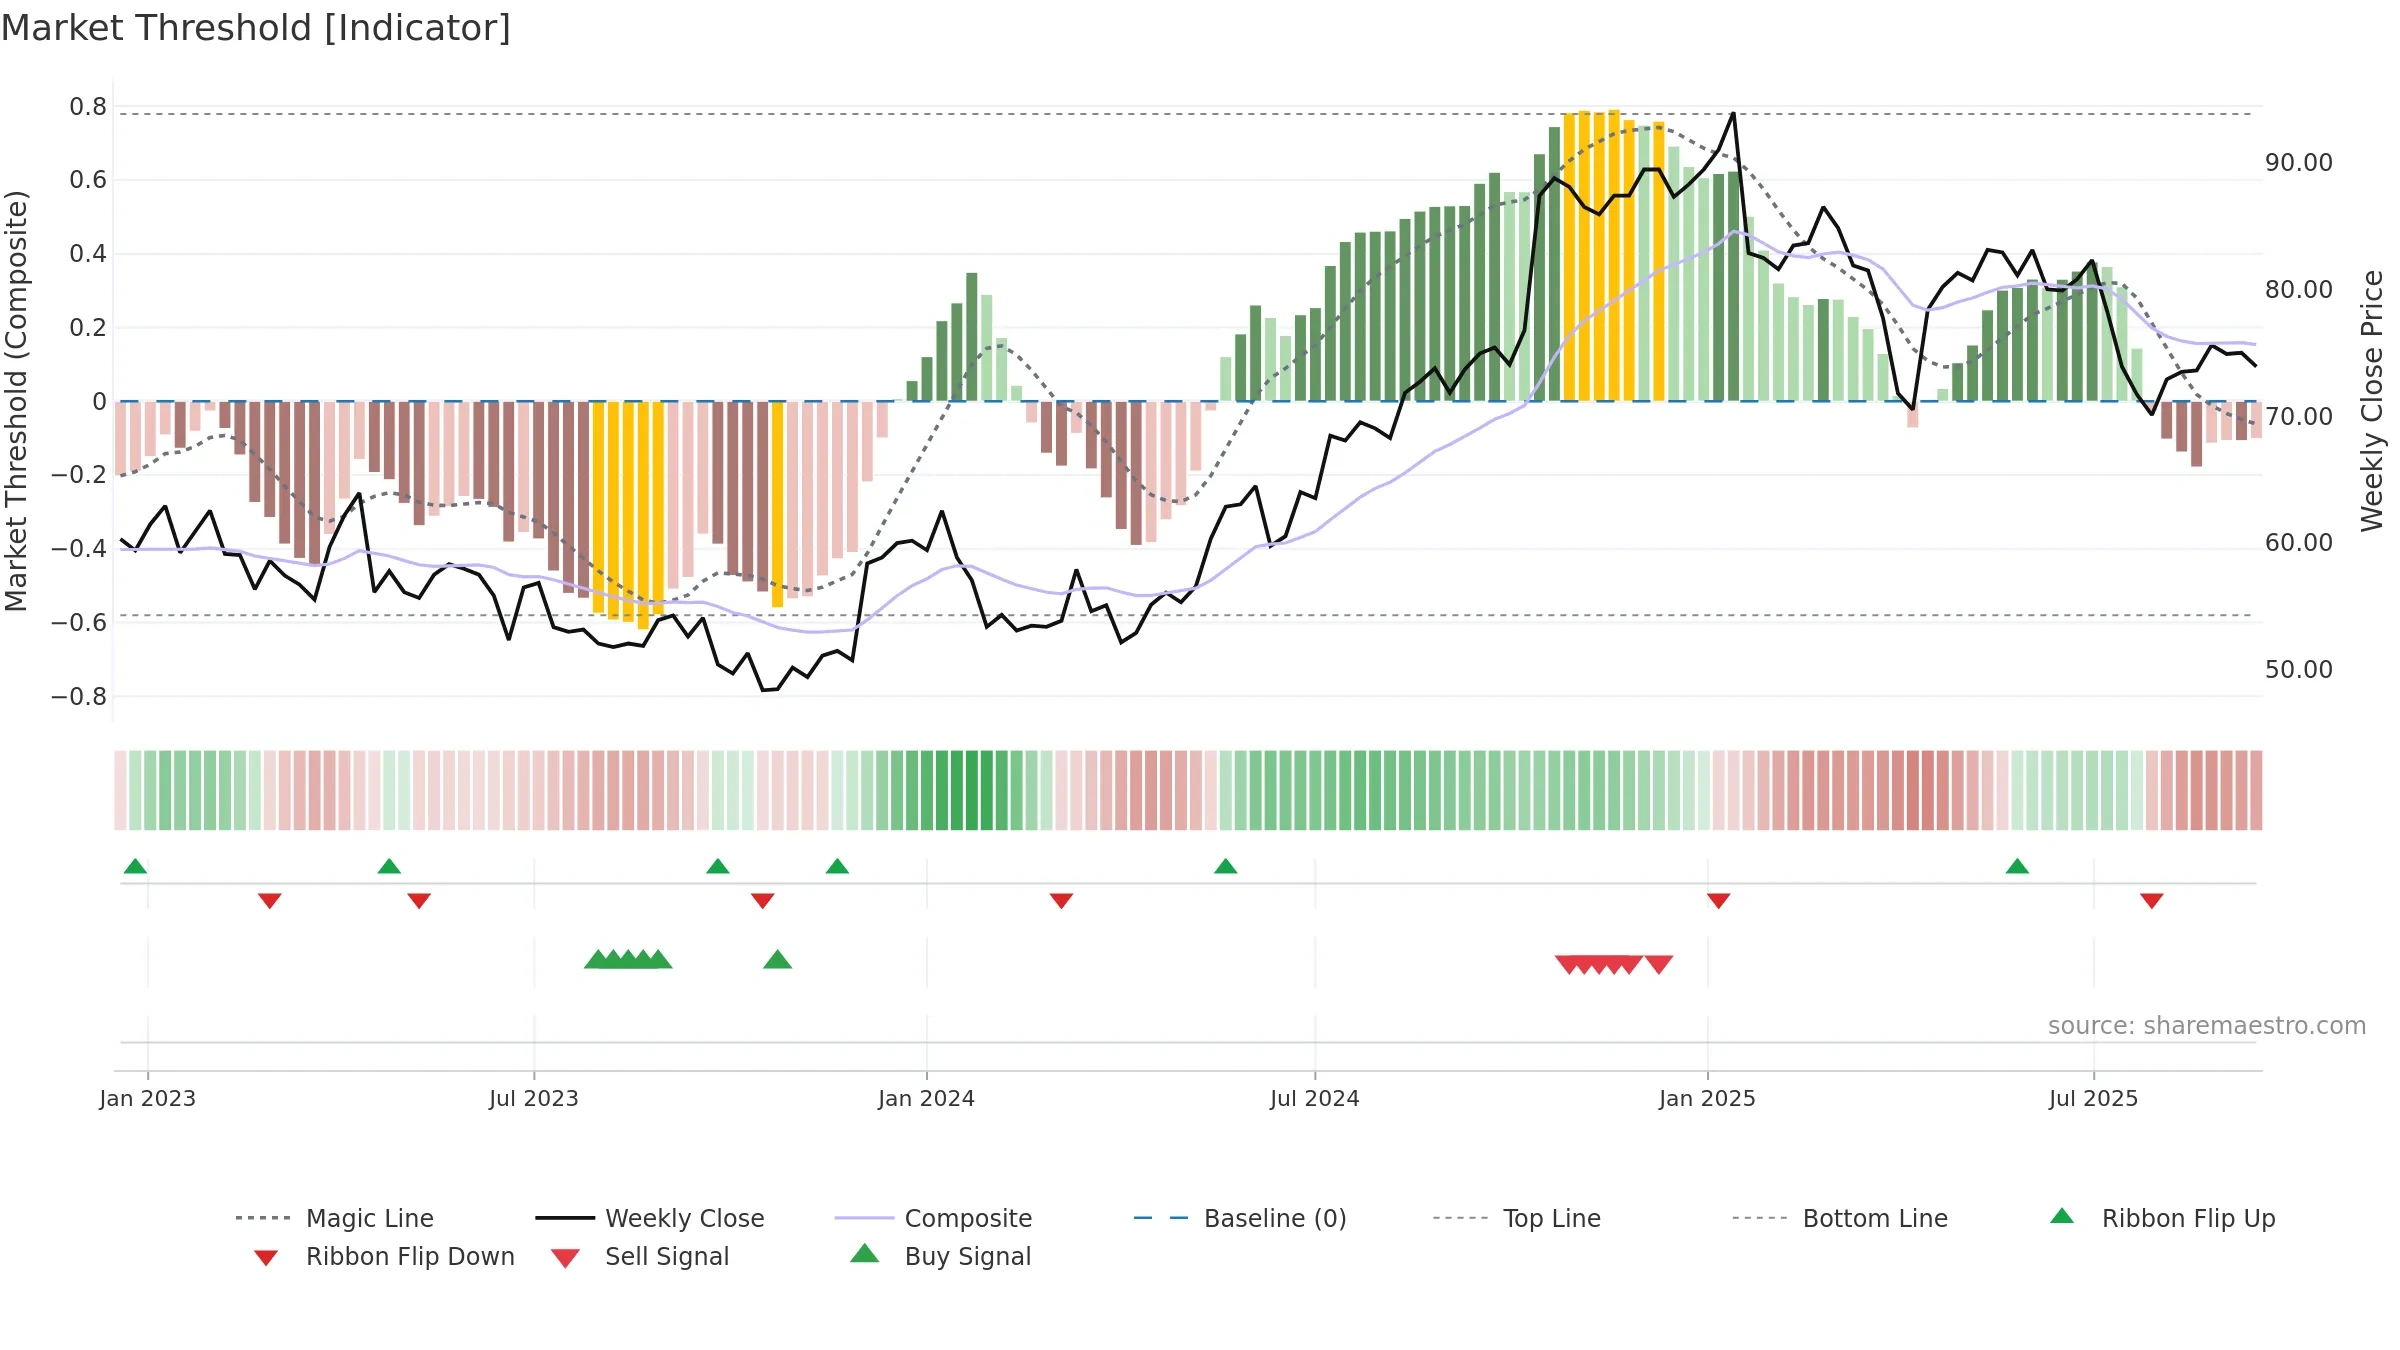Click the 'Jul 2024' x-axis label
The height and width of the screenshot is (1350, 2400).
[x=1315, y=1099]
